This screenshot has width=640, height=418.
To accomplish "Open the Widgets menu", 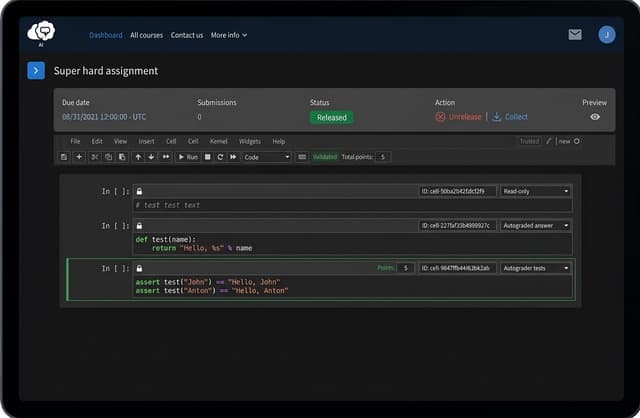I will (250, 141).
